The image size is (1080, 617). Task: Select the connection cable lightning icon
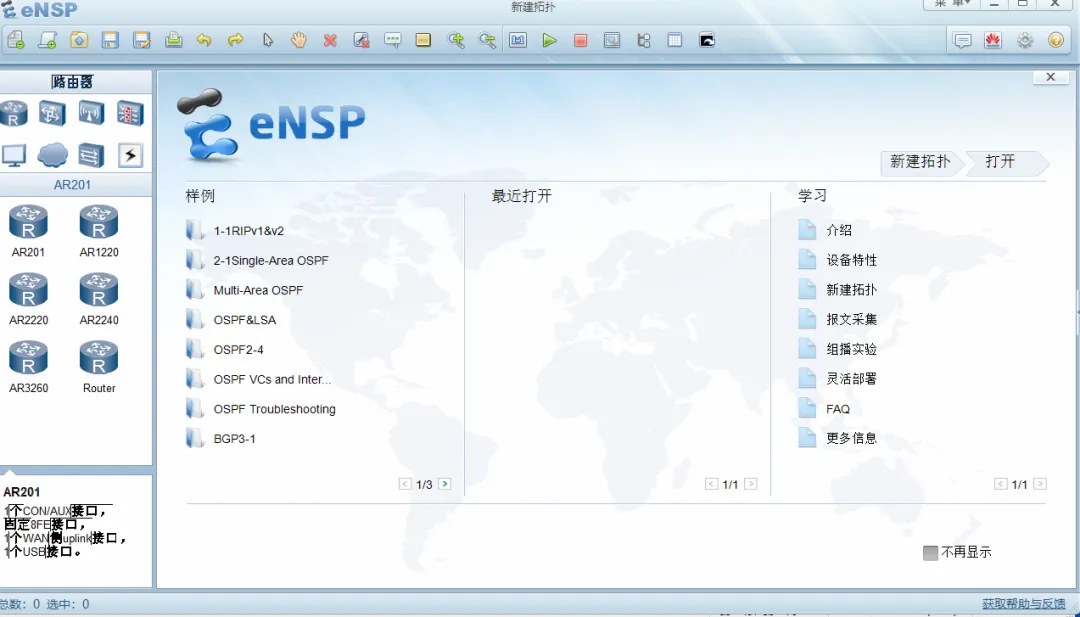point(130,156)
